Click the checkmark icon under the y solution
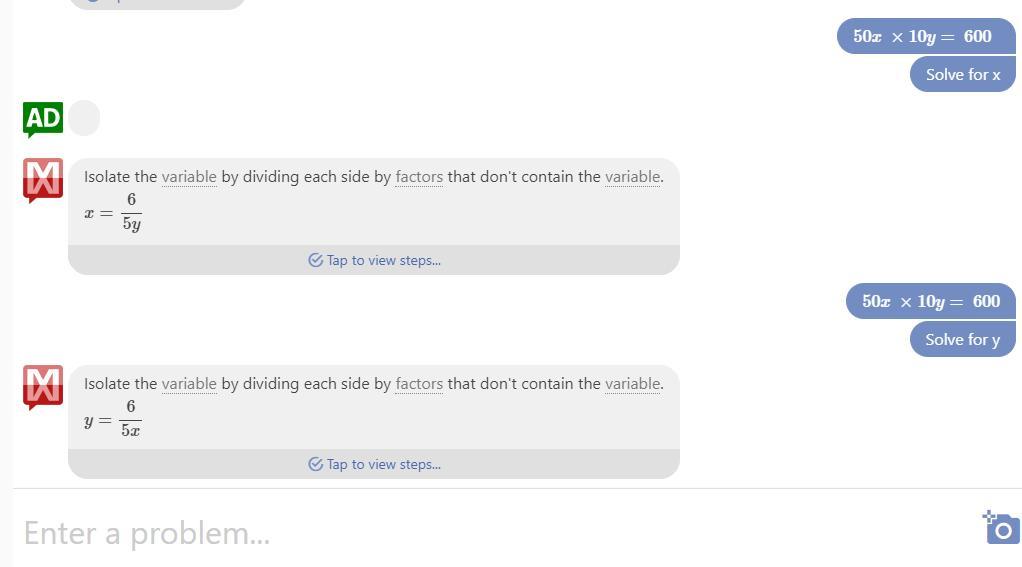 [x=315, y=464]
